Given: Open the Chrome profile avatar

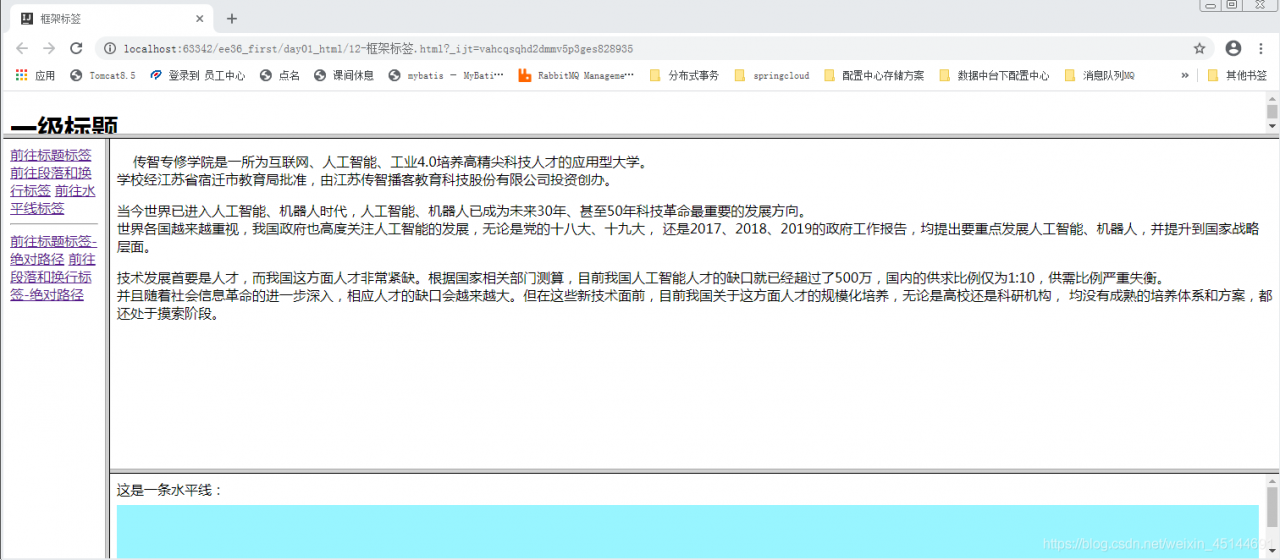Looking at the screenshot, I should tap(1233, 48).
